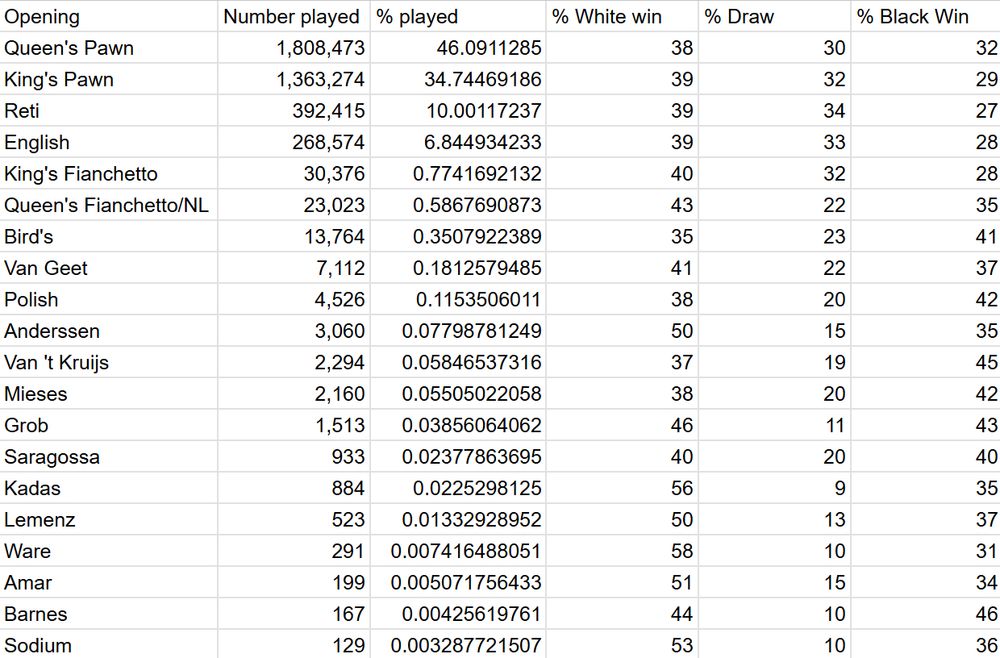Select the Number played header cell
The width and height of the screenshot is (1000, 658).
(x=291, y=17)
